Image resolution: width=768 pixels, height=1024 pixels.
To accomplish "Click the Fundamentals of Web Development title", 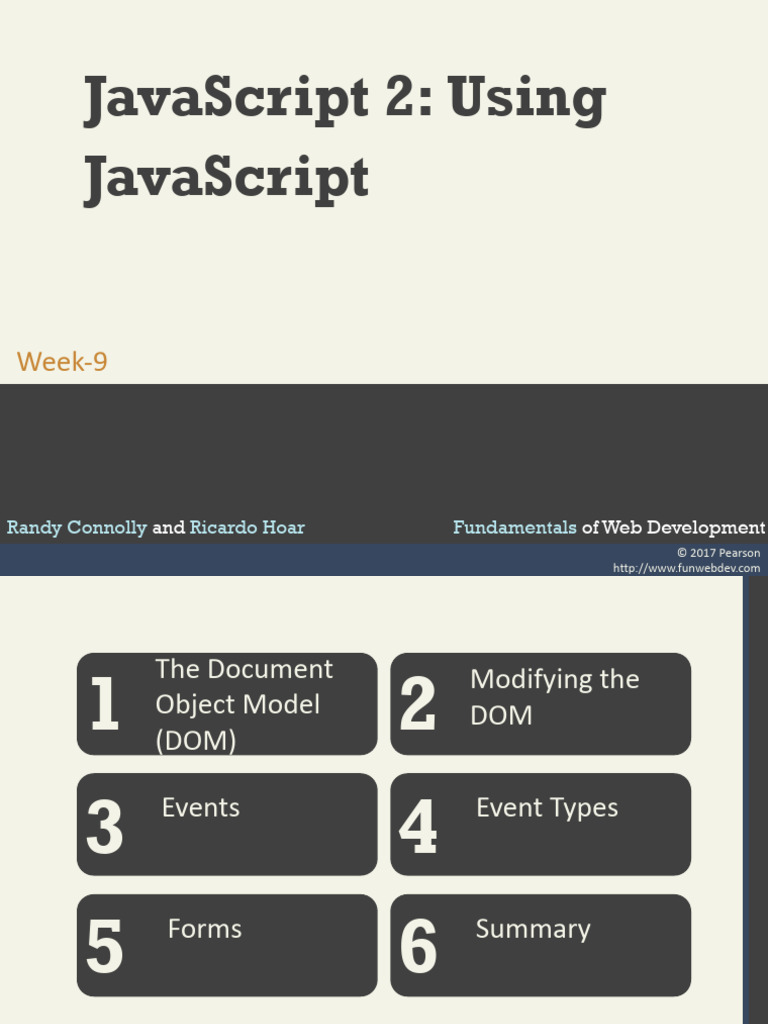I will tap(609, 528).
